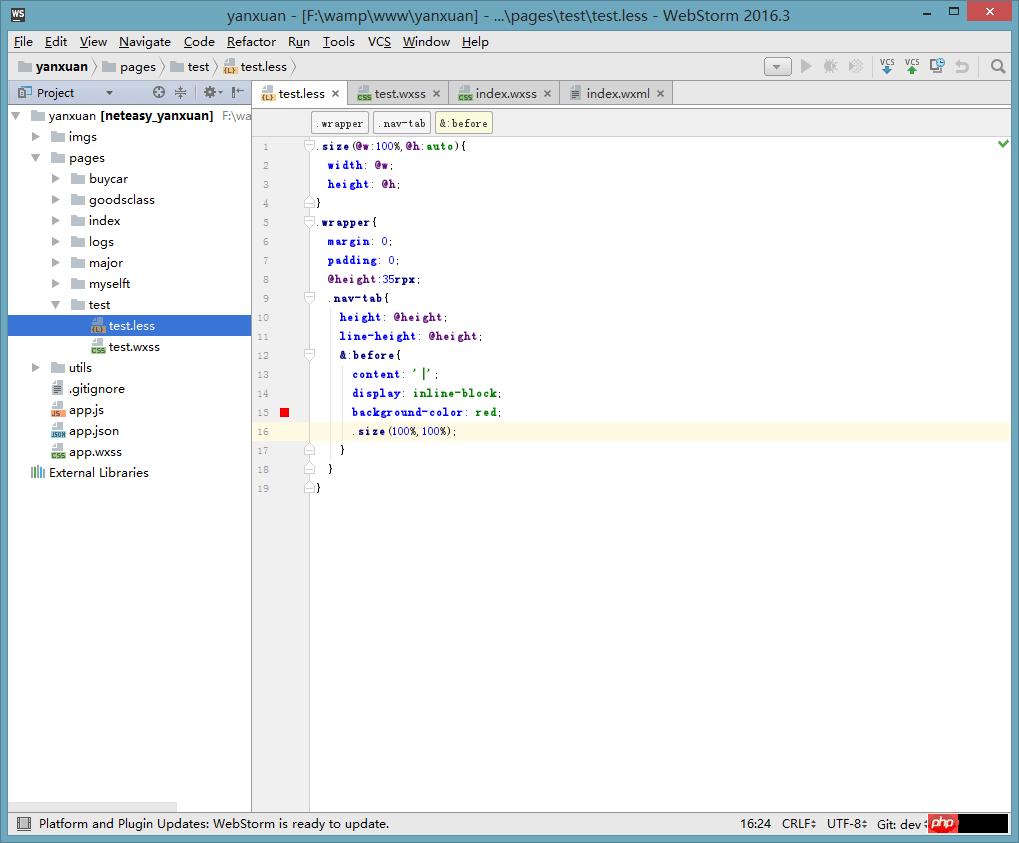
Task: Open Search Everywhere magnifier icon
Action: 997,66
